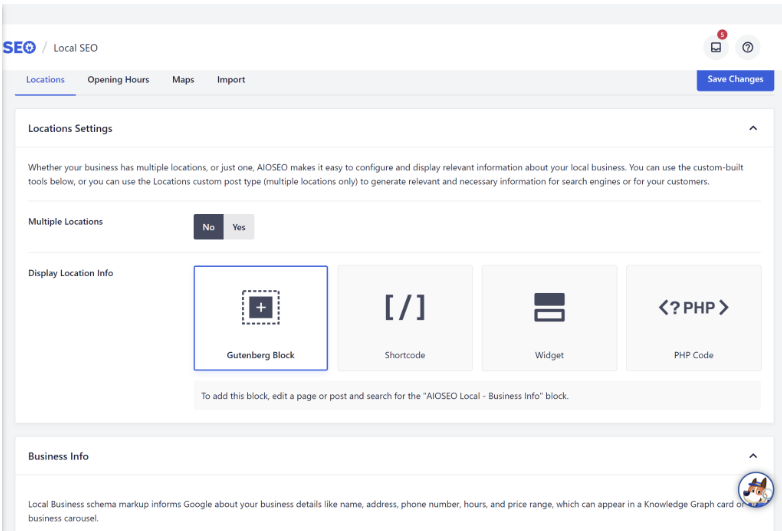Go to the Import tab
782x531 pixels.
point(231,80)
